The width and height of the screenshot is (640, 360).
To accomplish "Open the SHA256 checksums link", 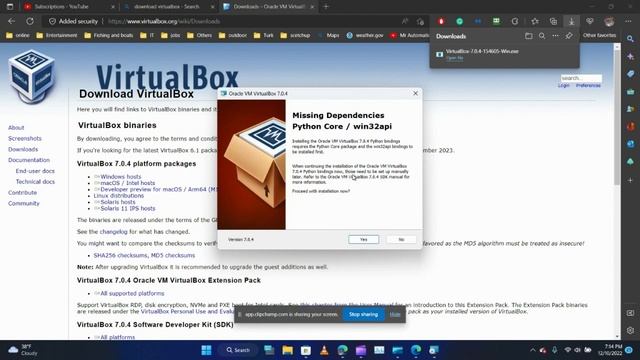I will click(x=120, y=256).
